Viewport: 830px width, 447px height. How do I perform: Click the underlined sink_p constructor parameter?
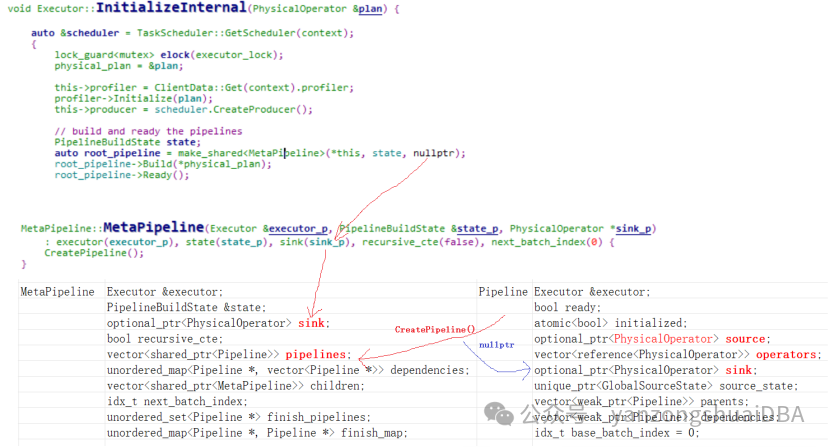coord(634,229)
